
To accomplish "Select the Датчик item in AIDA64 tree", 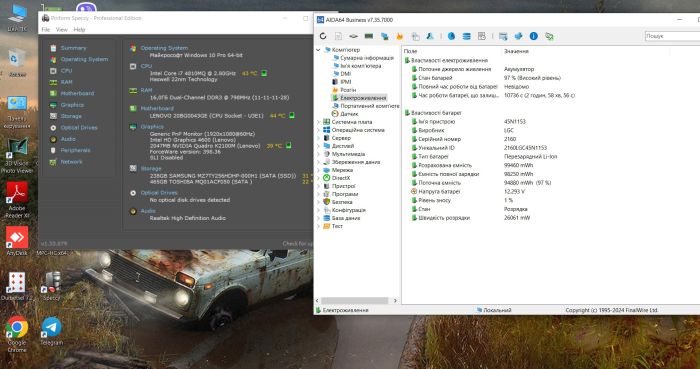I will click(x=349, y=114).
